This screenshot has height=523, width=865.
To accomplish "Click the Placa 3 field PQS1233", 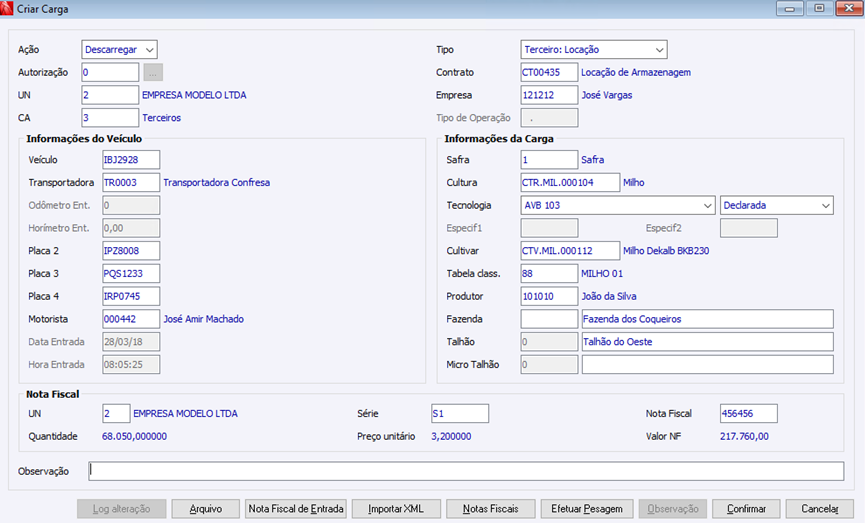I will (131, 273).
